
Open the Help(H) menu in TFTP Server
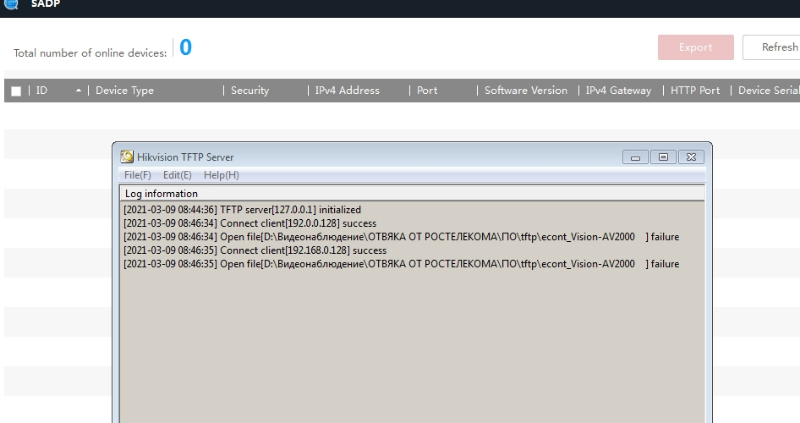(x=221, y=175)
